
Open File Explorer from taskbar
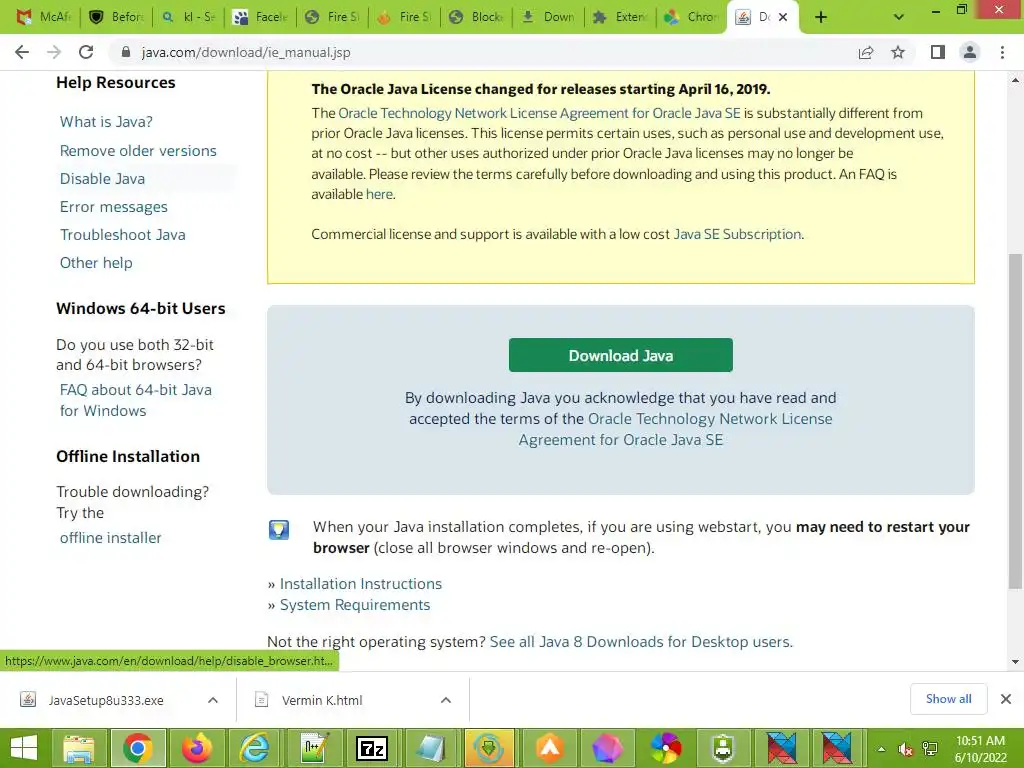pyautogui.click(x=78, y=748)
